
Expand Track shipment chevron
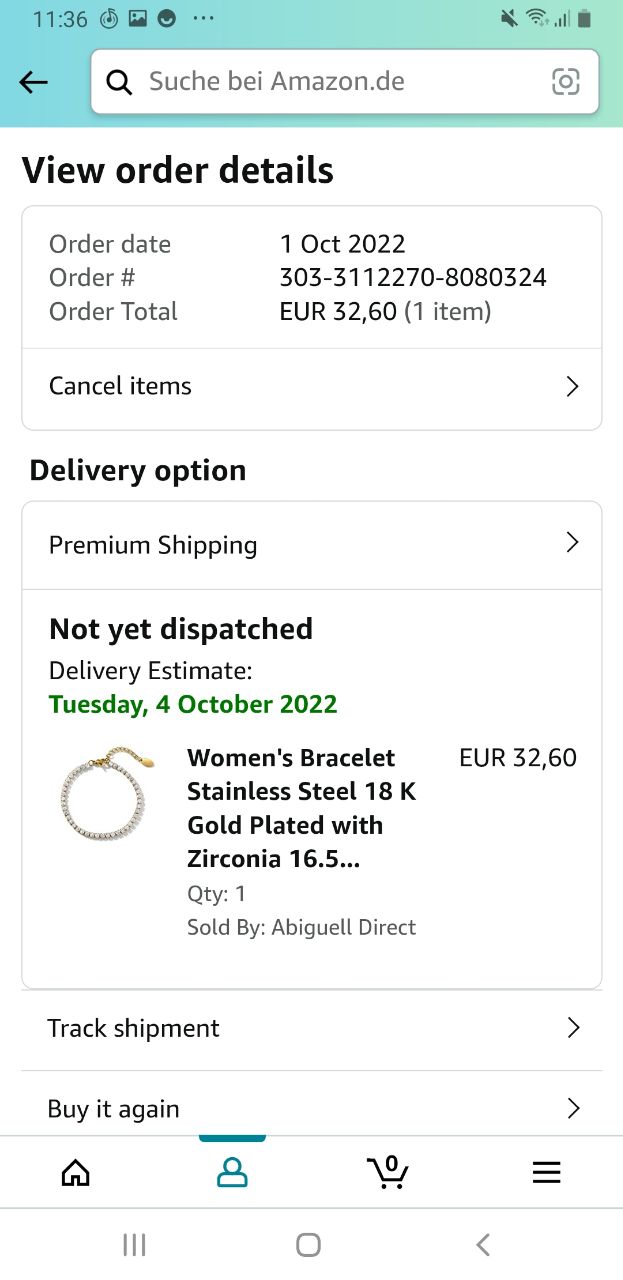(573, 1028)
